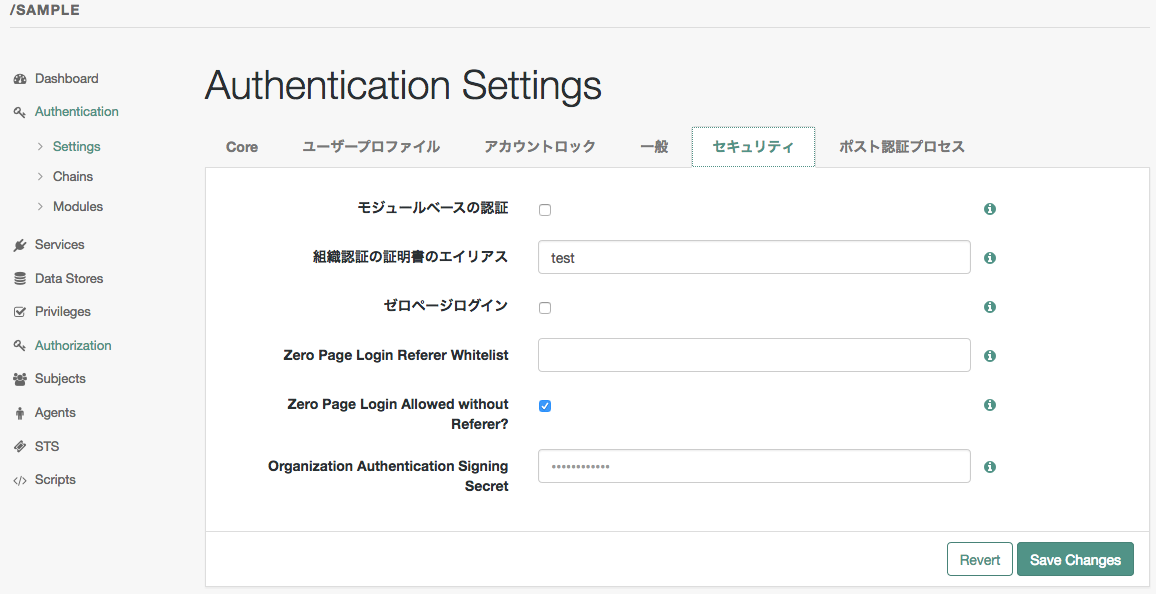The width and height of the screenshot is (1156, 594).
Task: Enable the モジュールベースの認証 checkbox
Action: (545, 210)
